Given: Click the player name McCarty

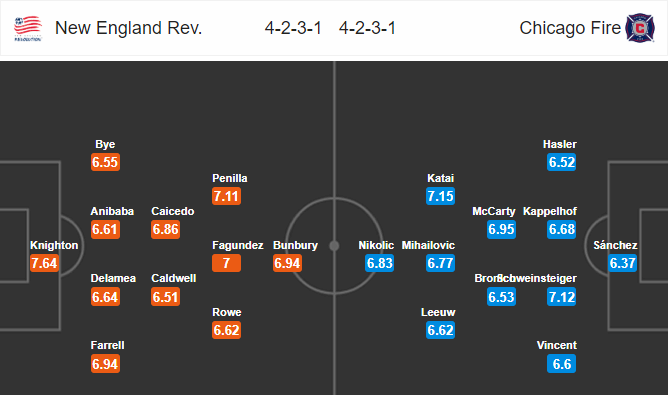Looking at the screenshot, I should (x=494, y=211).
